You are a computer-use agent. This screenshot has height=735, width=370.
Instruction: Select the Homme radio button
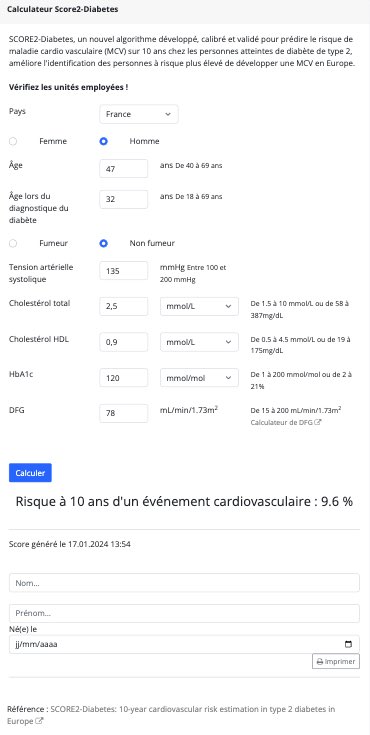[104, 141]
